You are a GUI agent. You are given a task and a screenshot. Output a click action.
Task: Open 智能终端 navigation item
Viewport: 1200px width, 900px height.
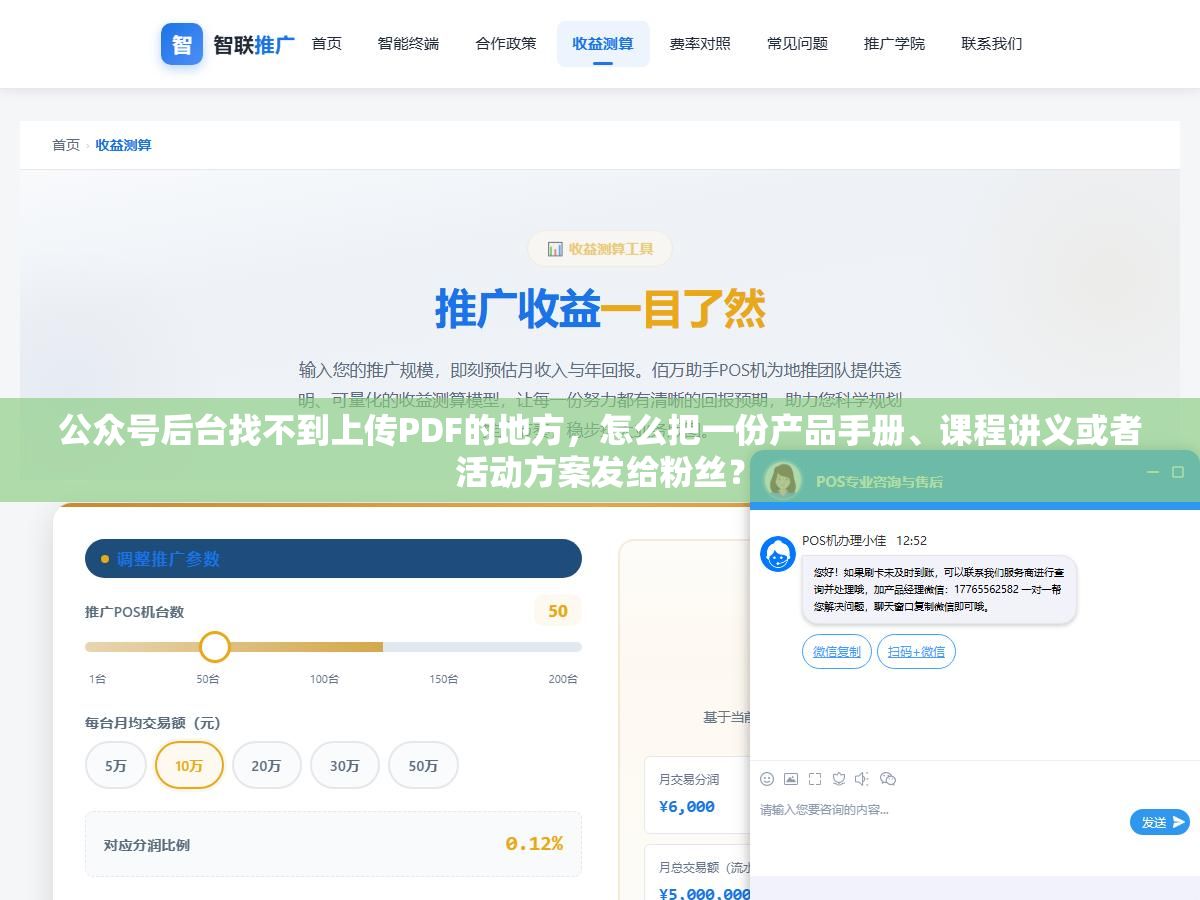pyautogui.click(x=408, y=44)
